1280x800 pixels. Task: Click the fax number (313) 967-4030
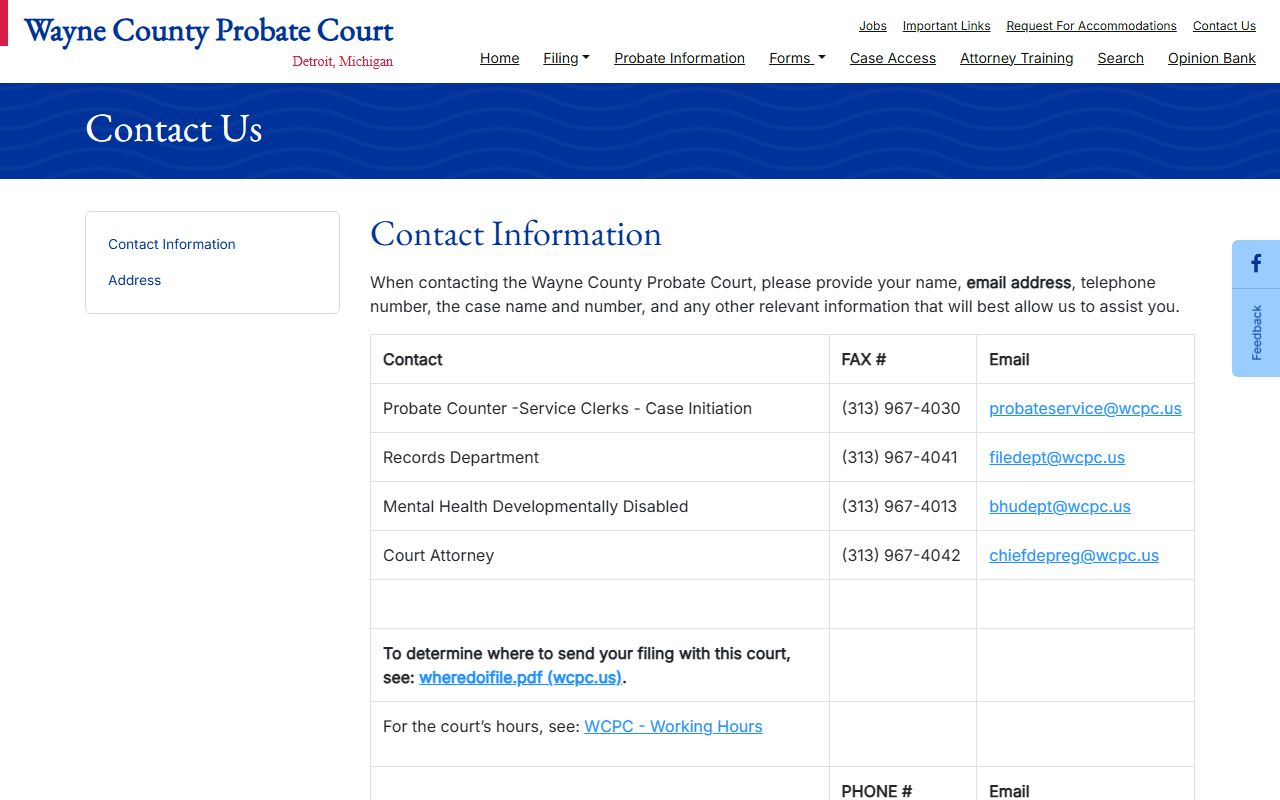pos(901,408)
